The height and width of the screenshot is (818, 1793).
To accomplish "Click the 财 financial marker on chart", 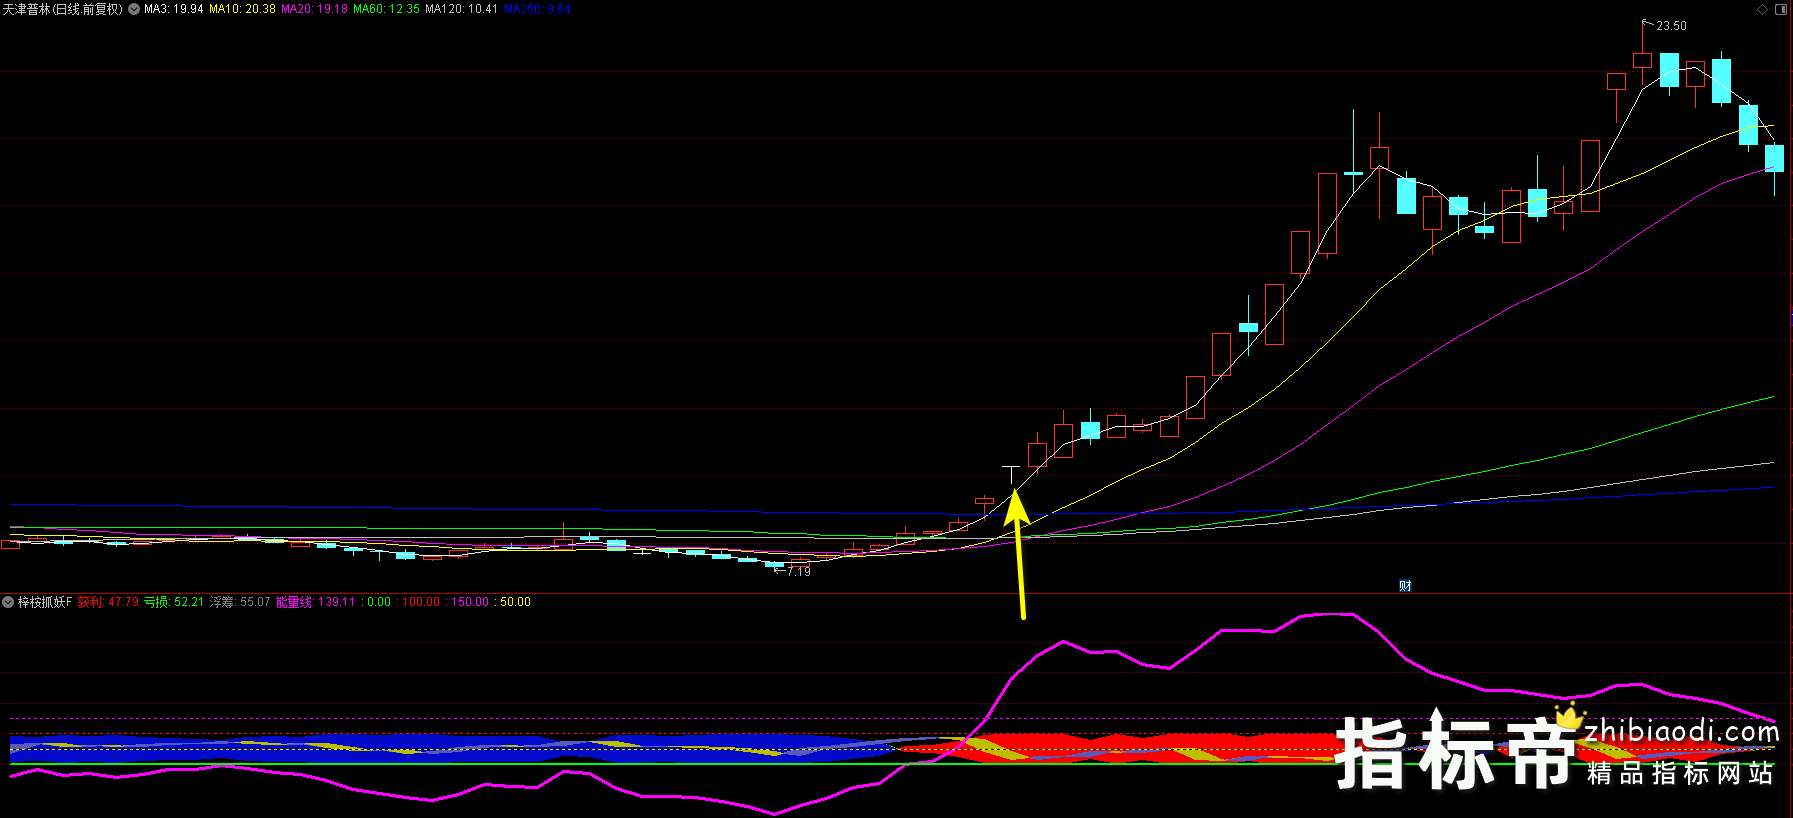I will [1405, 586].
